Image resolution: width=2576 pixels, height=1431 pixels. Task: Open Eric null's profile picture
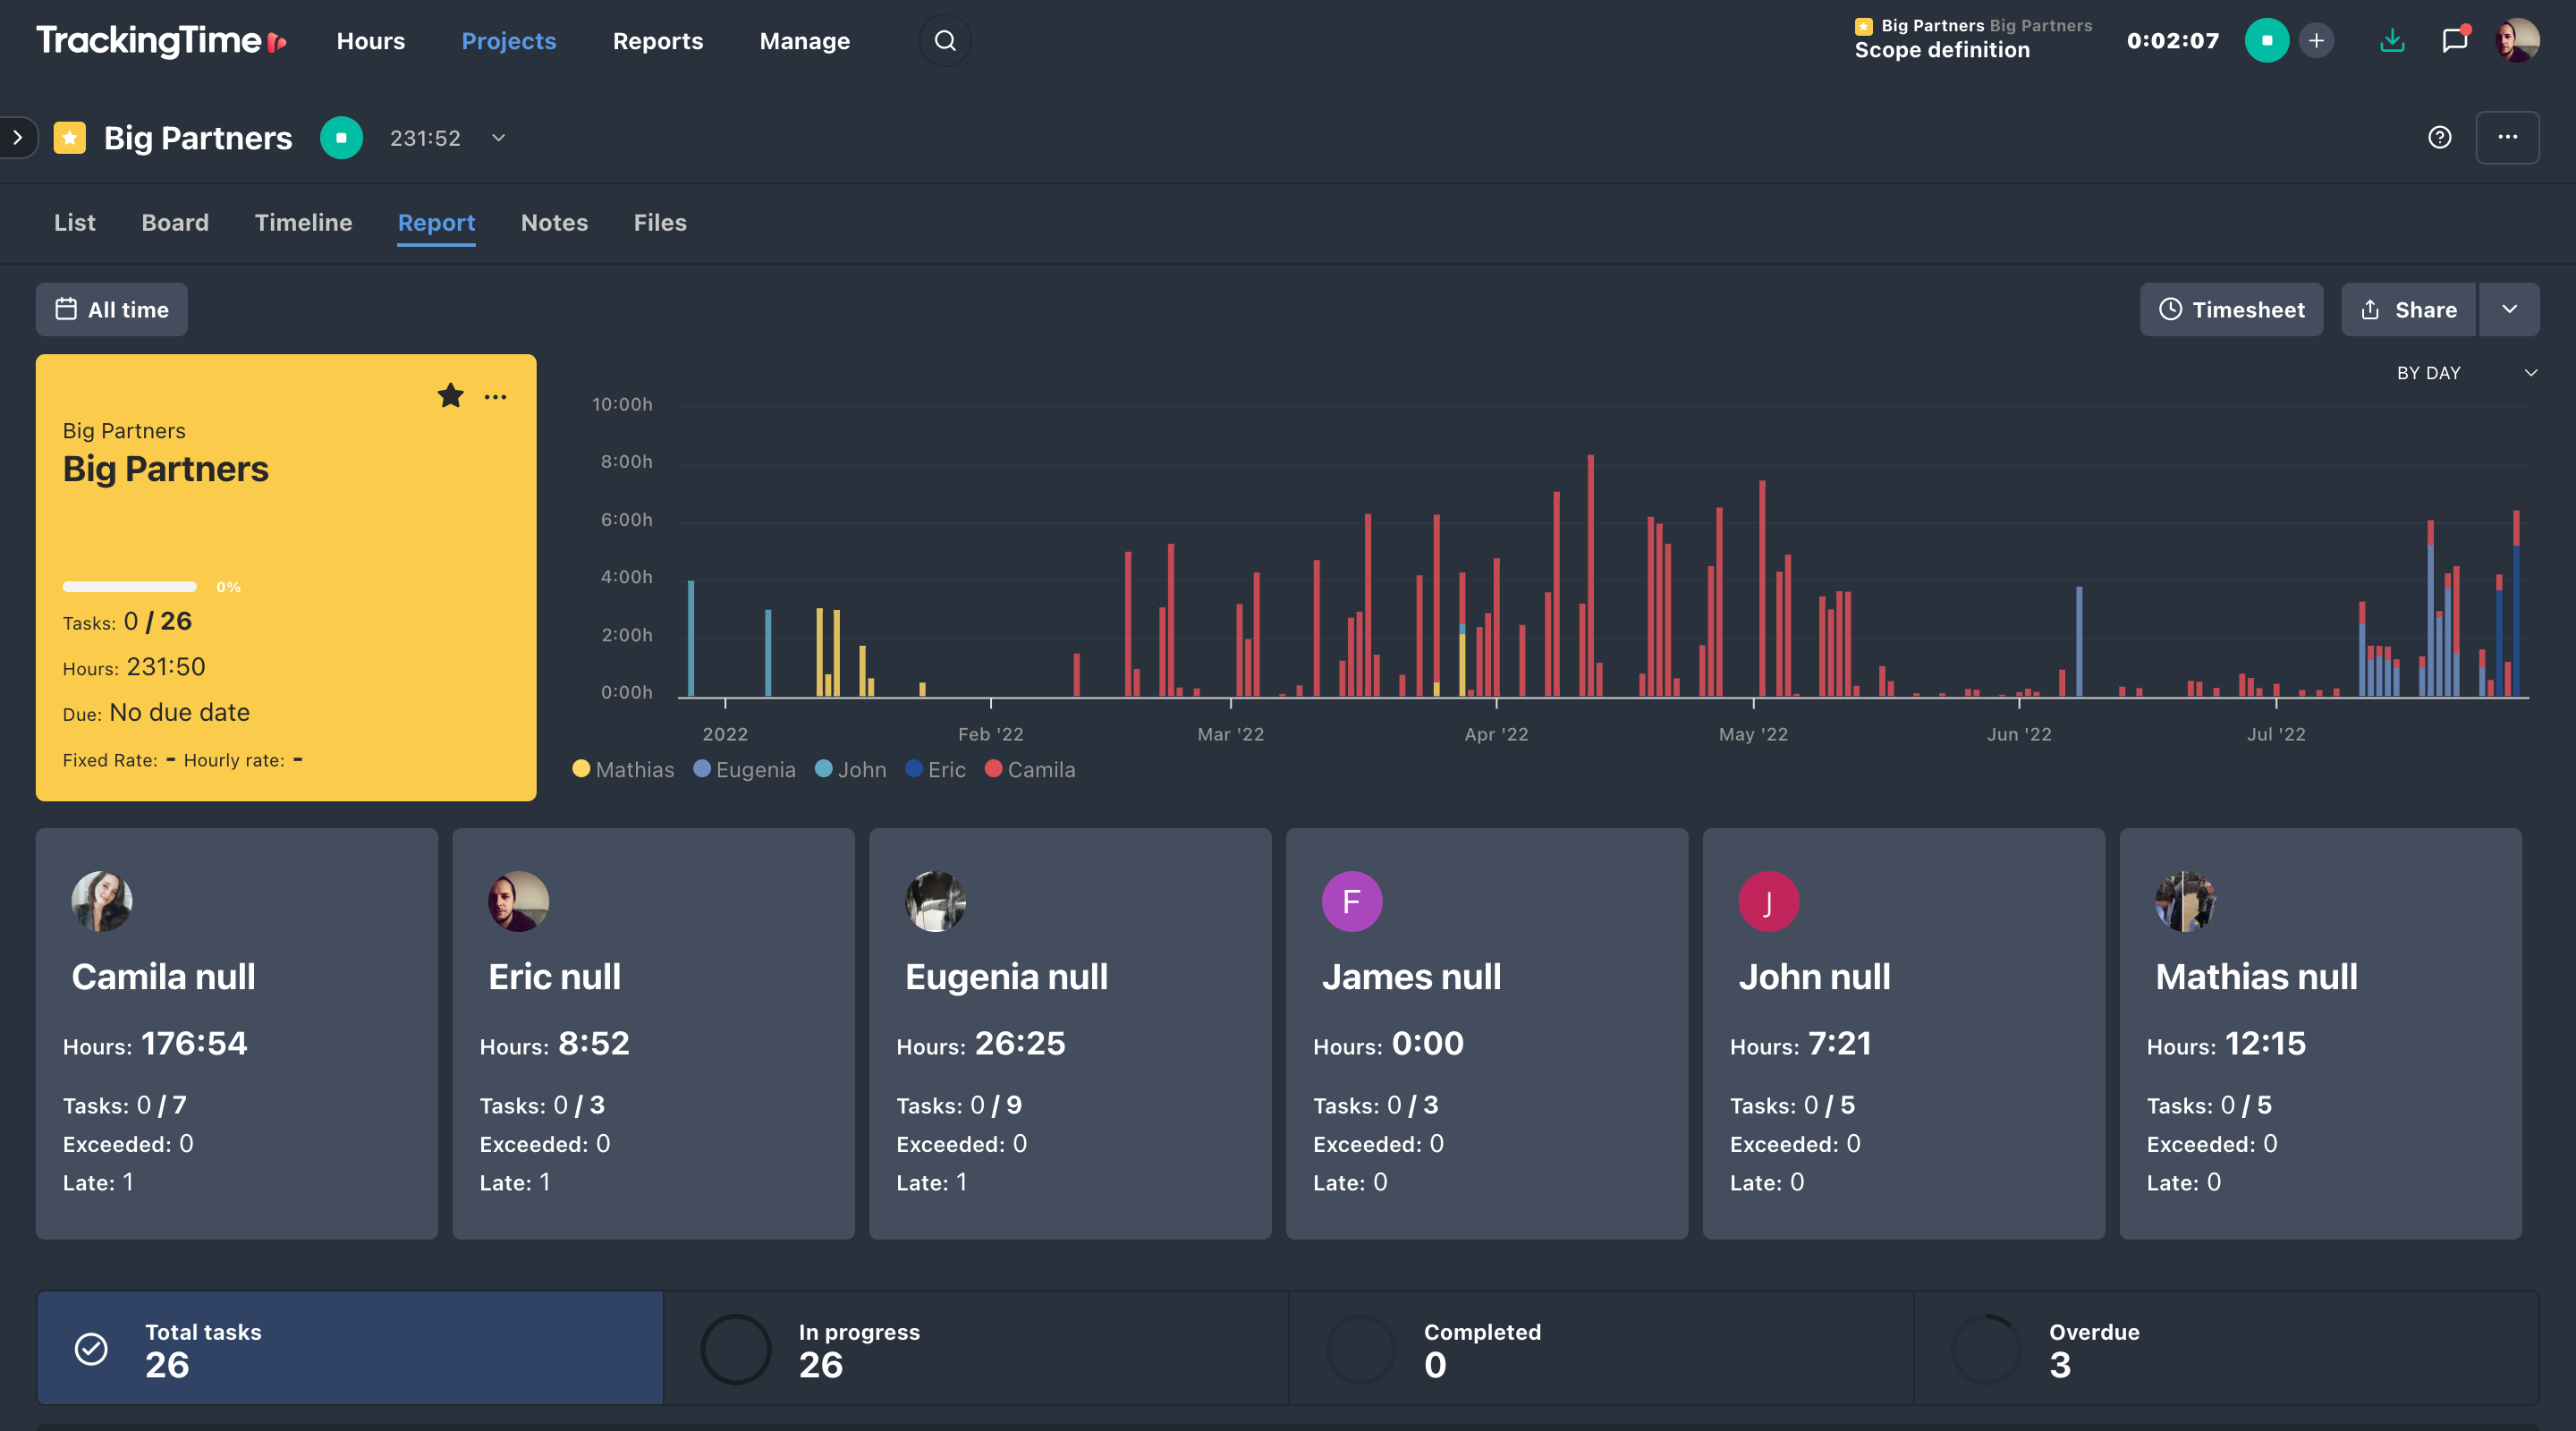click(x=518, y=901)
